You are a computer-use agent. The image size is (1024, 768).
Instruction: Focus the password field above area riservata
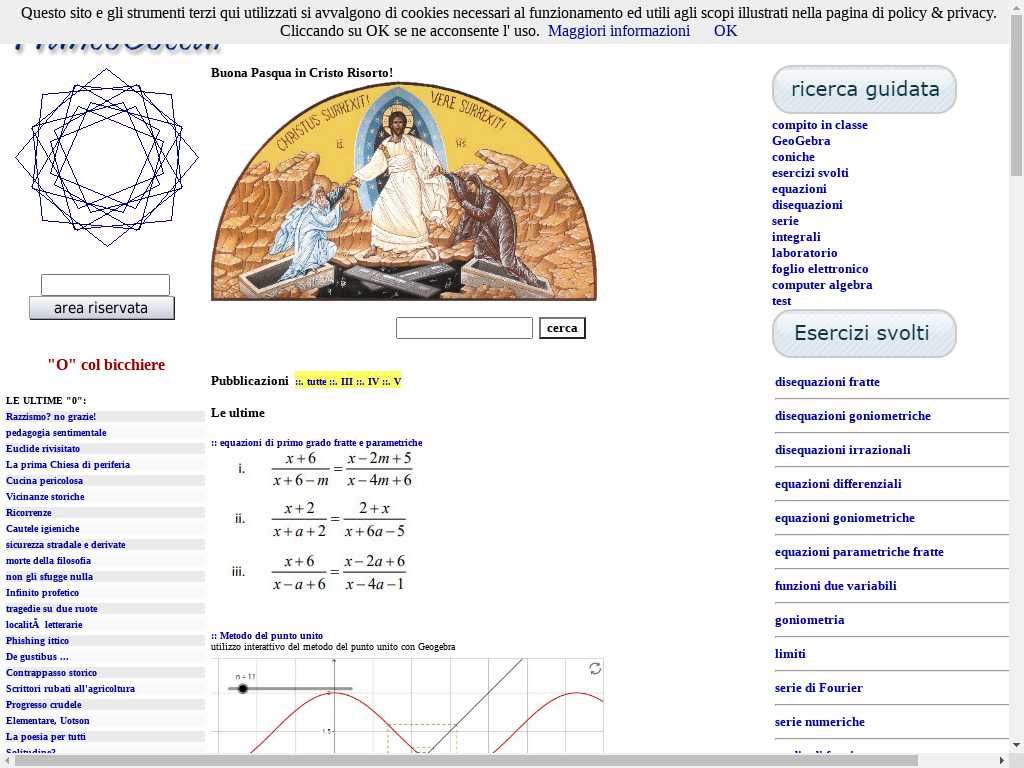point(105,285)
